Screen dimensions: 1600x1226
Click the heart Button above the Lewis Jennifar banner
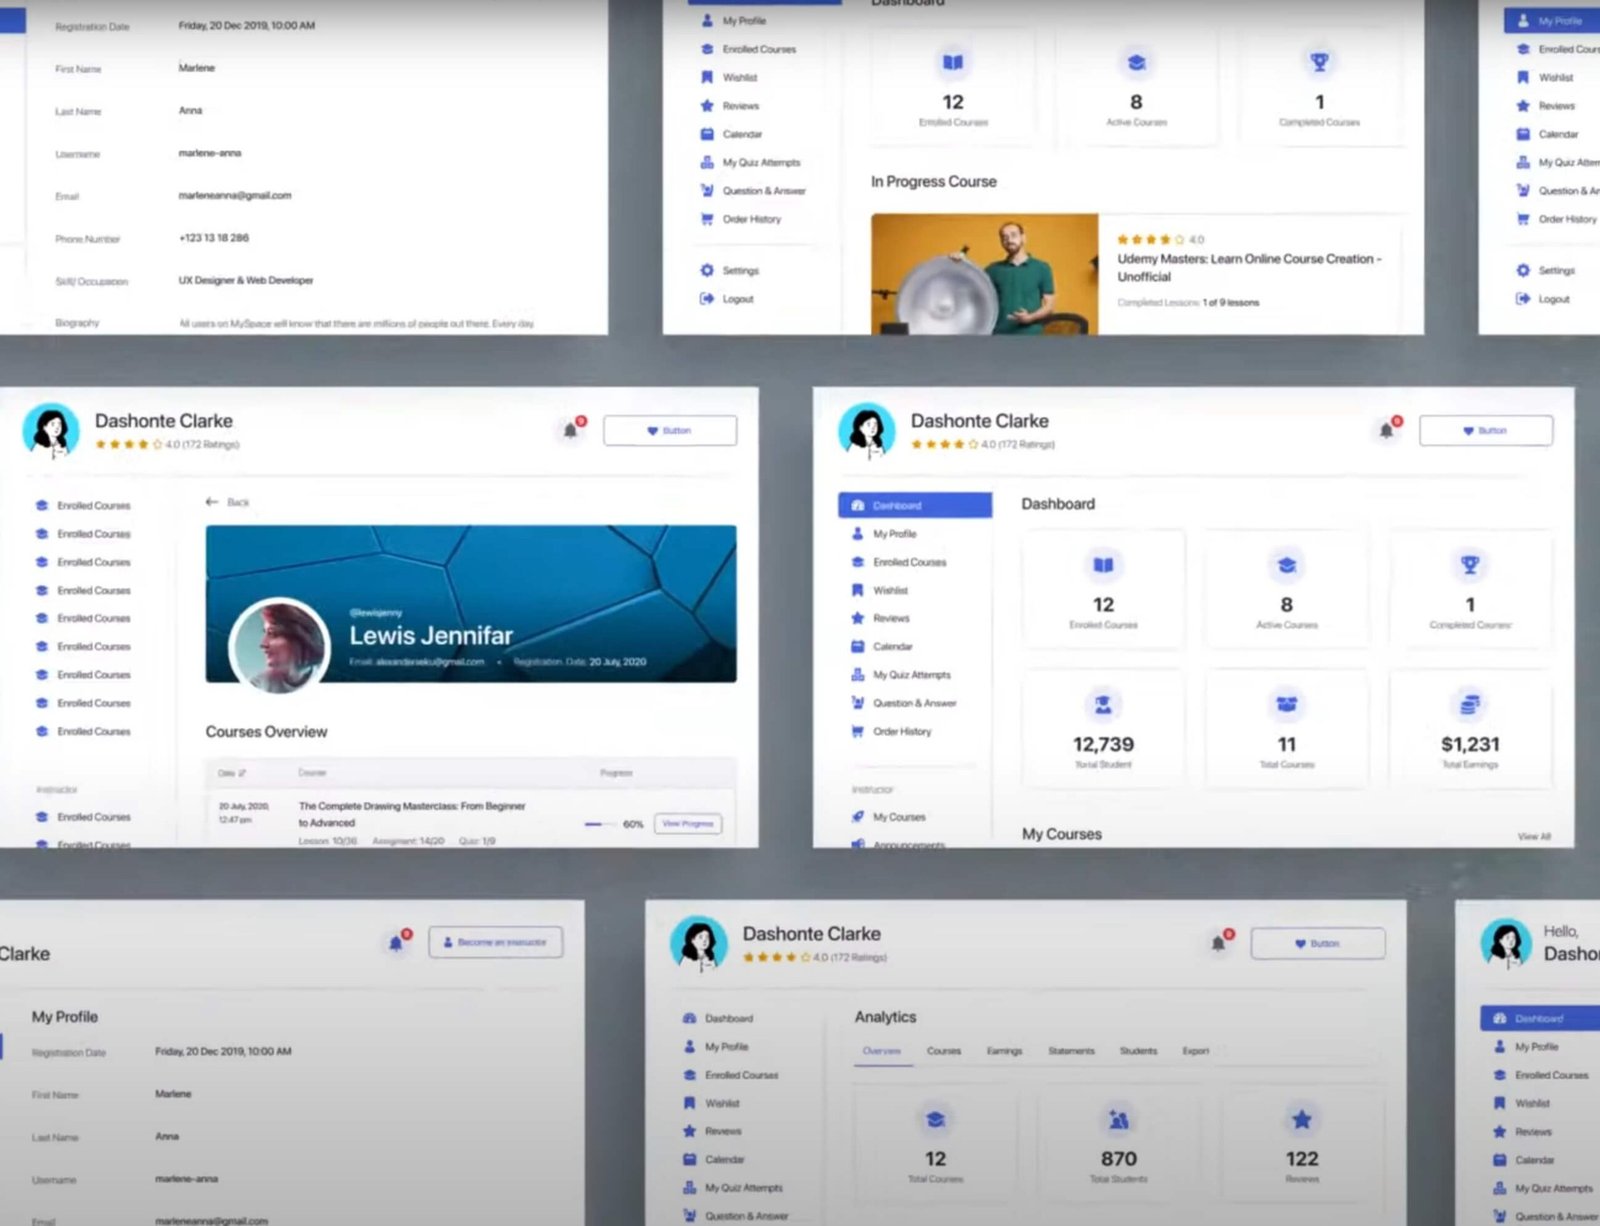(x=670, y=431)
